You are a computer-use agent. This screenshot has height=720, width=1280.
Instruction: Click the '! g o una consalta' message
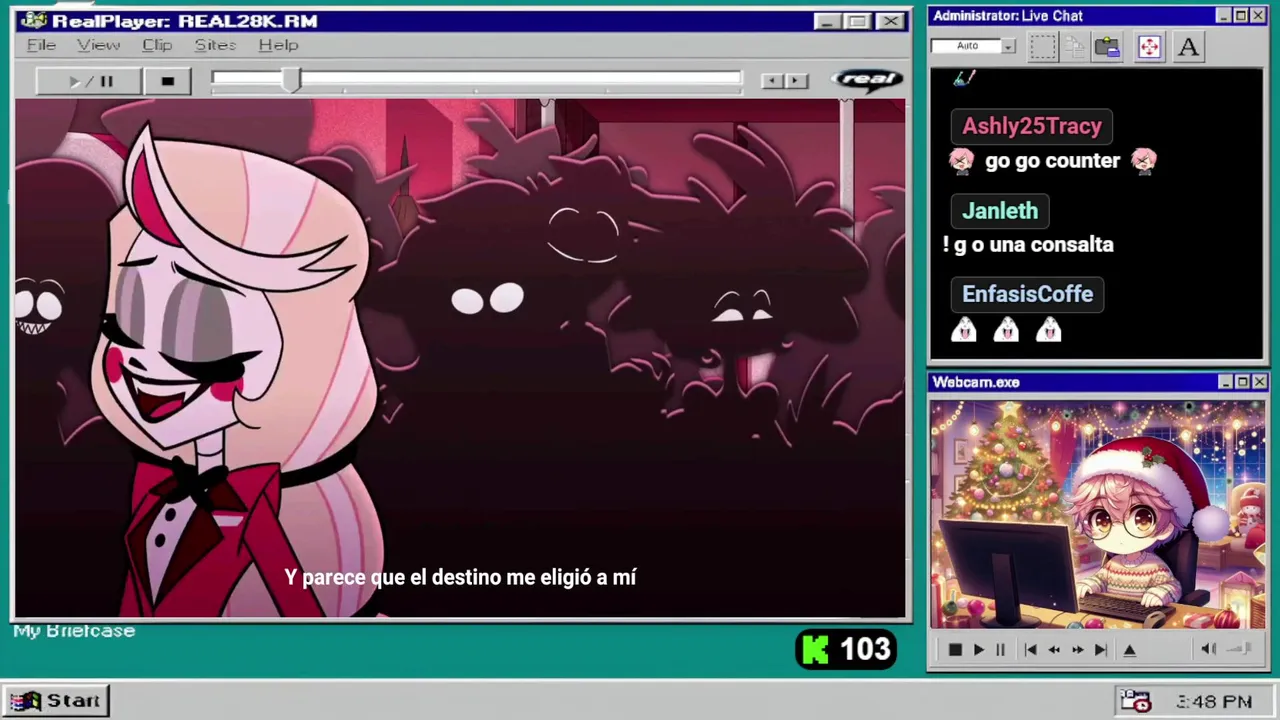click(1028, 245)
